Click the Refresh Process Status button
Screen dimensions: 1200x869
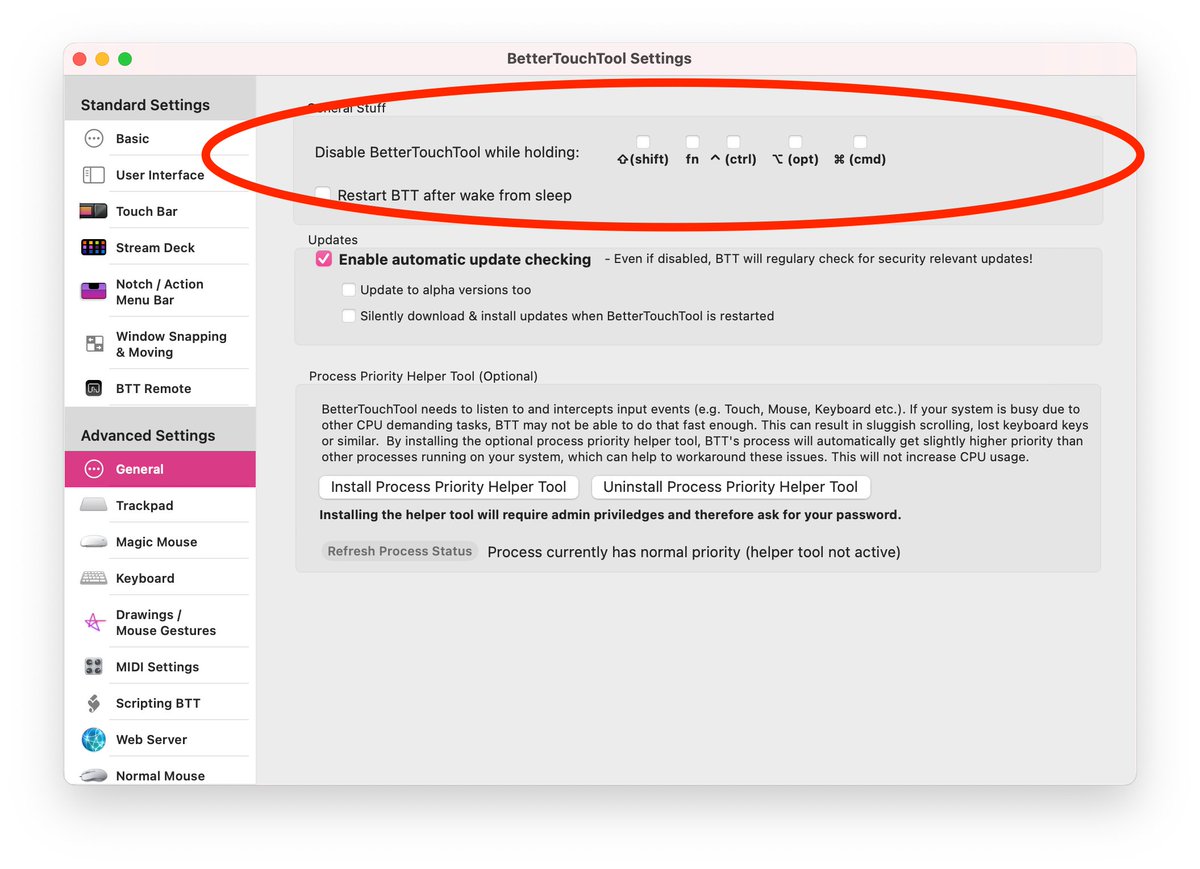400,551
